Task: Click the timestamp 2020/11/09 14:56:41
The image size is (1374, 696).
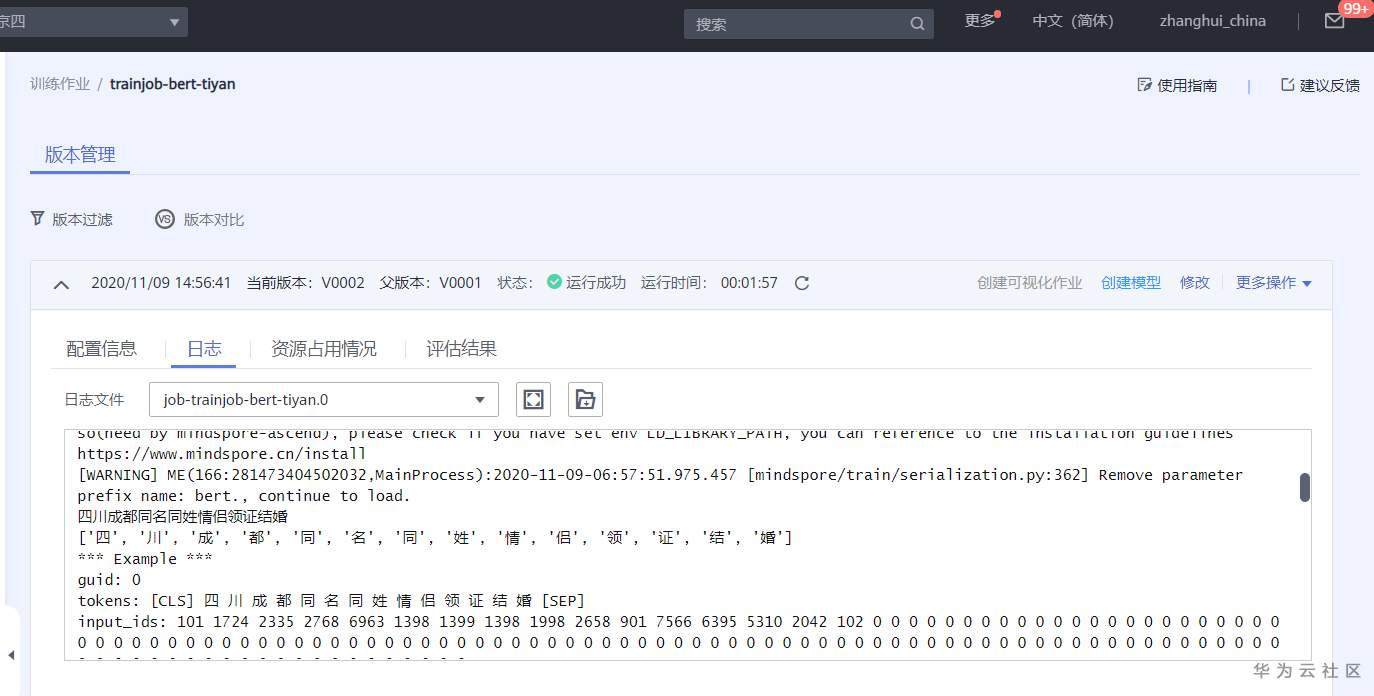Action: 161,283
